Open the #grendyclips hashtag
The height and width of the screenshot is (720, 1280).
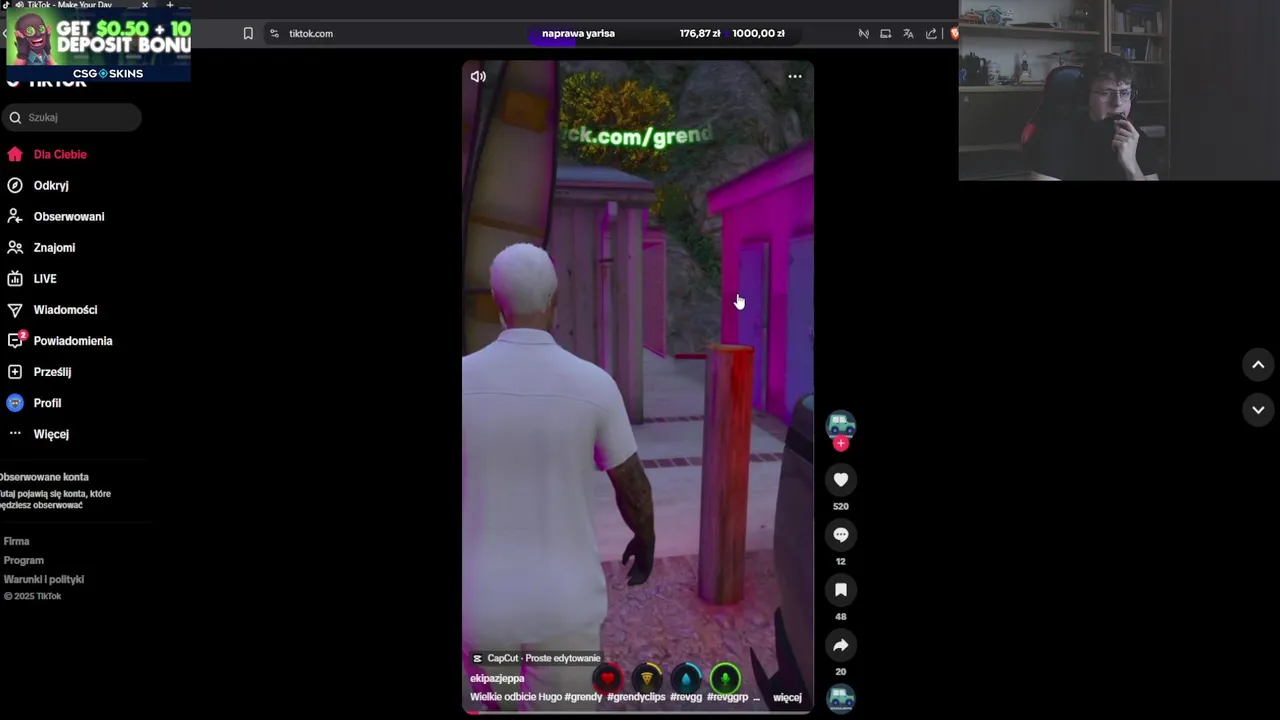click(636, 697)
